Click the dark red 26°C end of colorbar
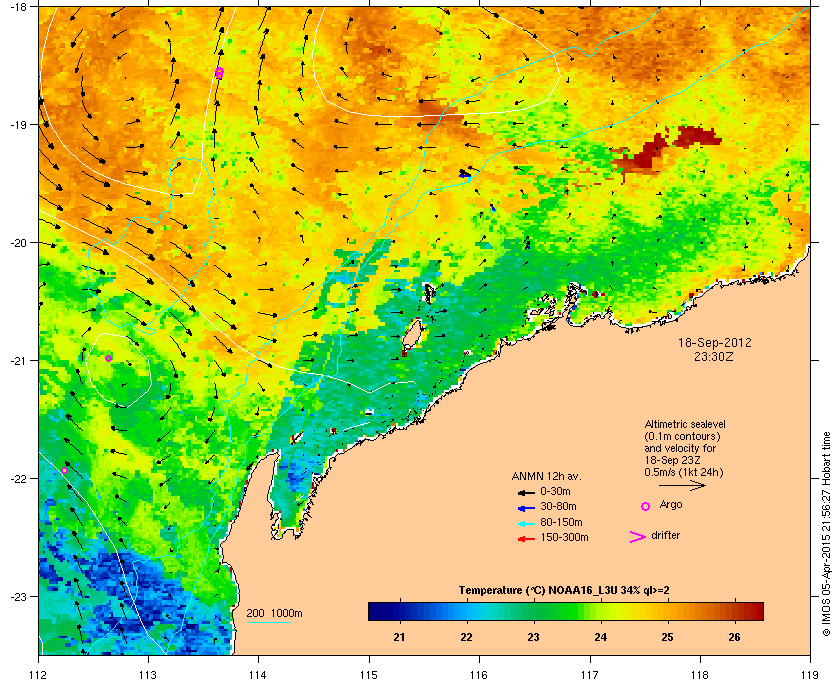 756,611
